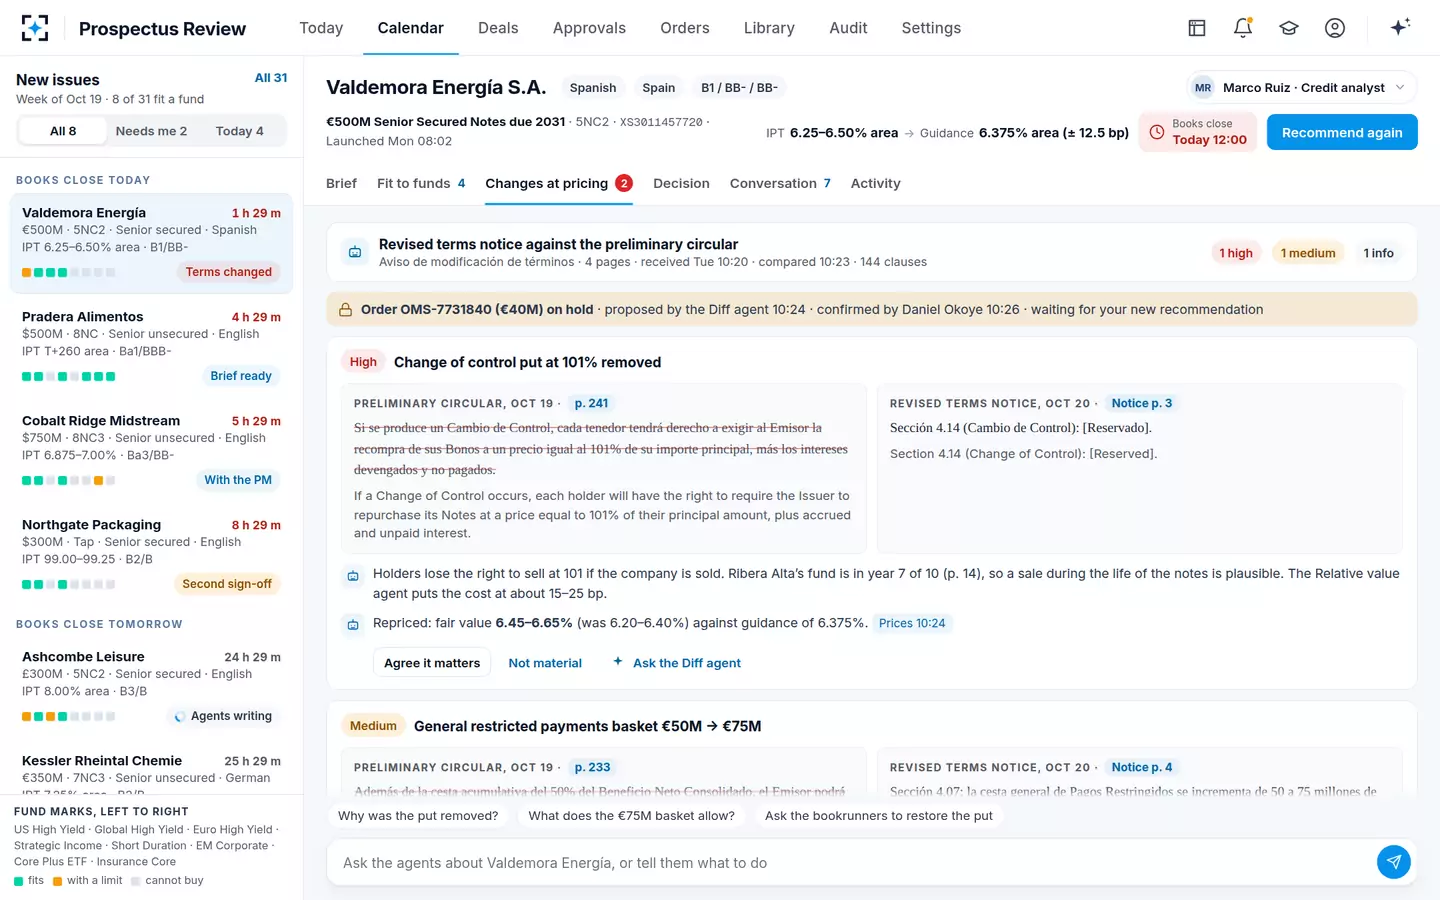This screenshot has height=900, width=1440.
Task: Open the Conversation 7 tab
Action: tap(780, 183)
